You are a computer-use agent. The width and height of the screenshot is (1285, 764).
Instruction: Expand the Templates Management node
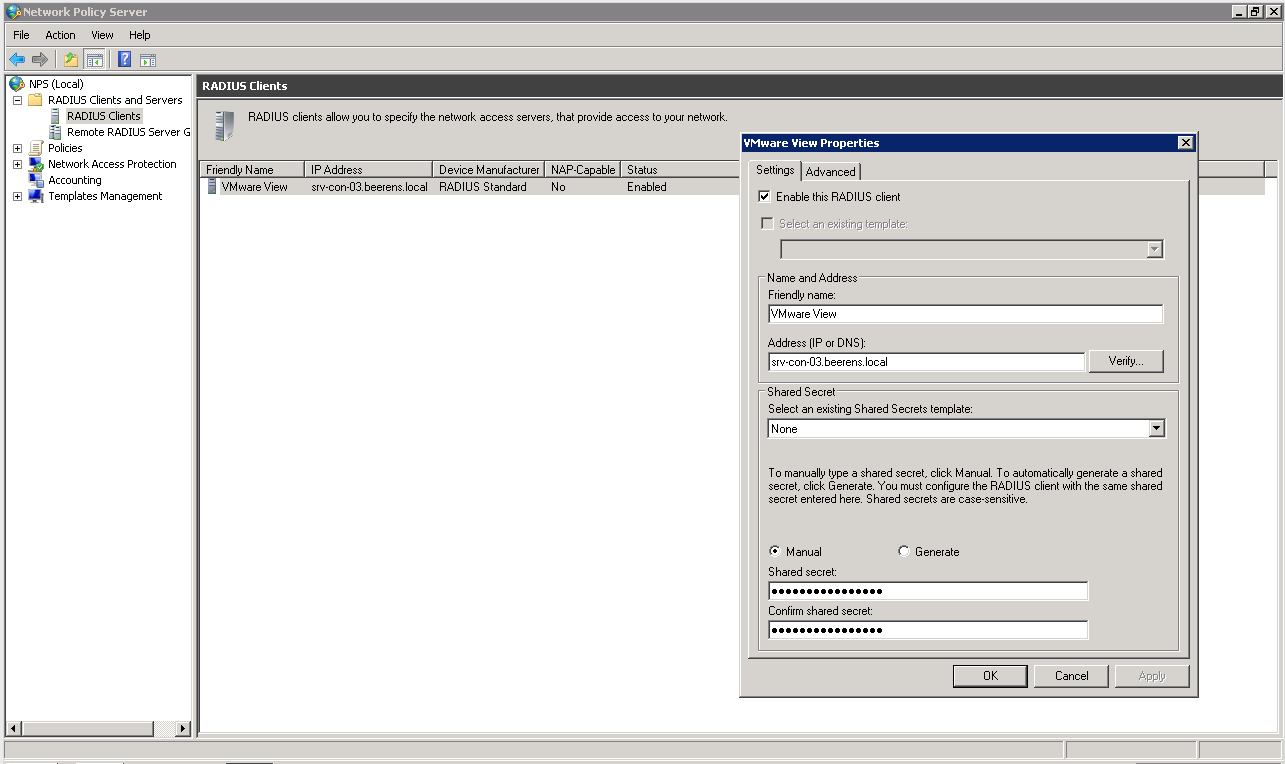pyautogui.click(x=17, y=196)
